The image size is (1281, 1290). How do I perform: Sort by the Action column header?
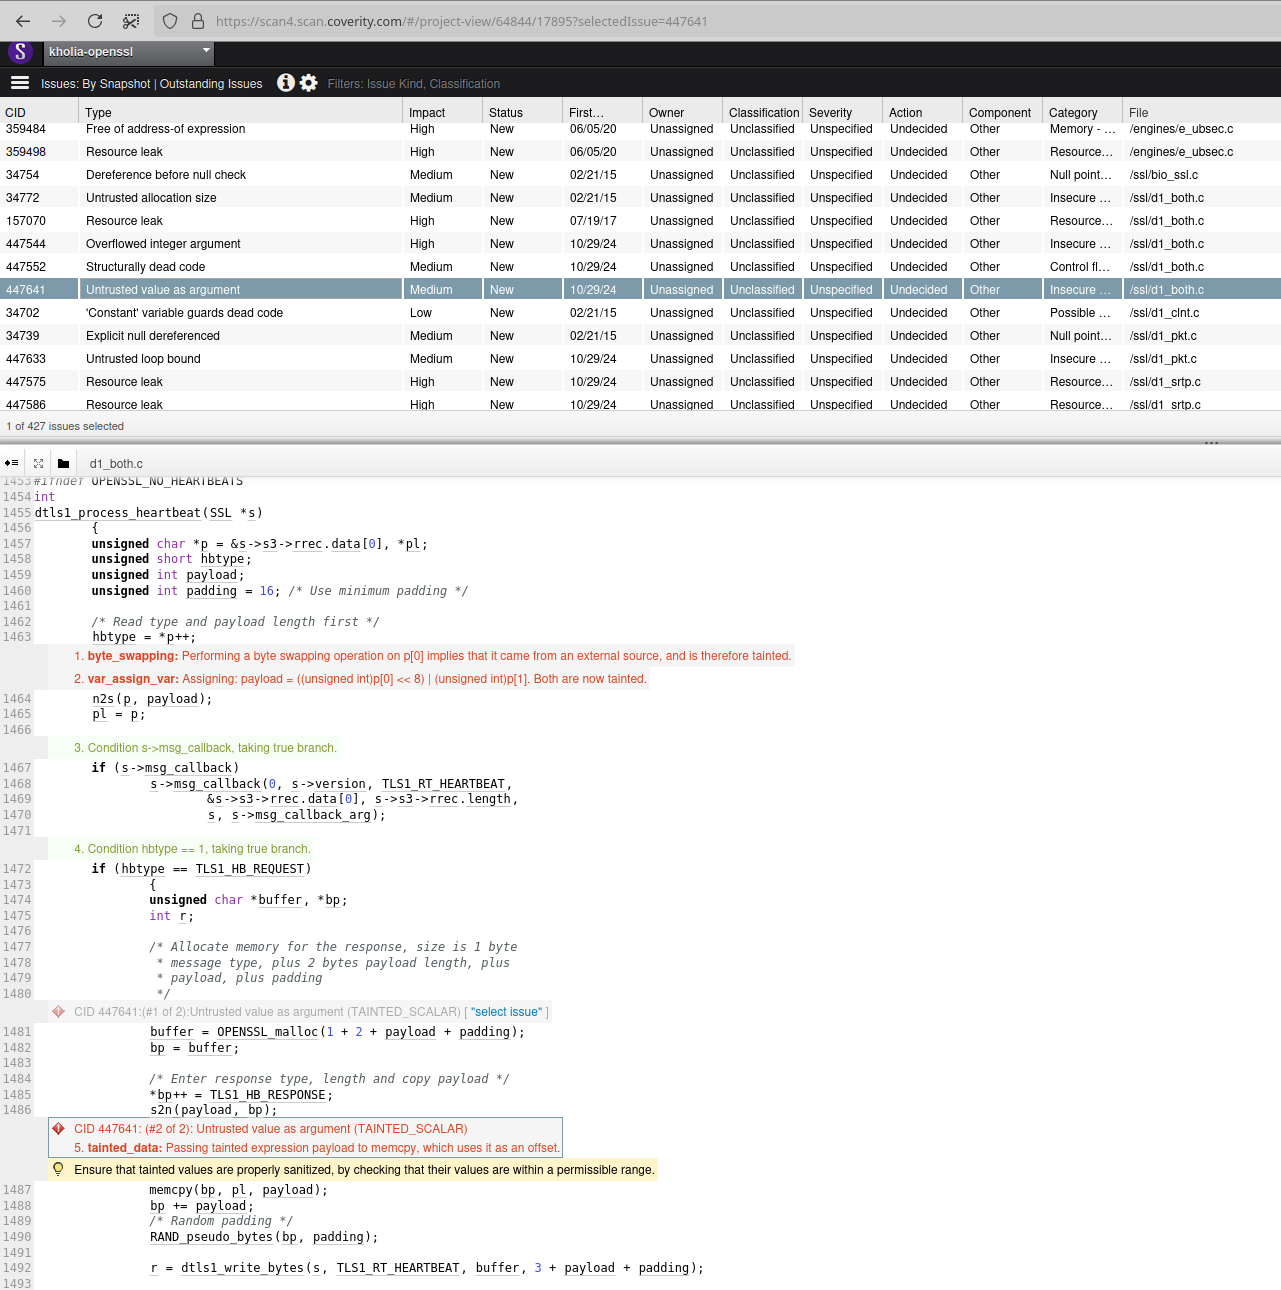pos(923,113)
